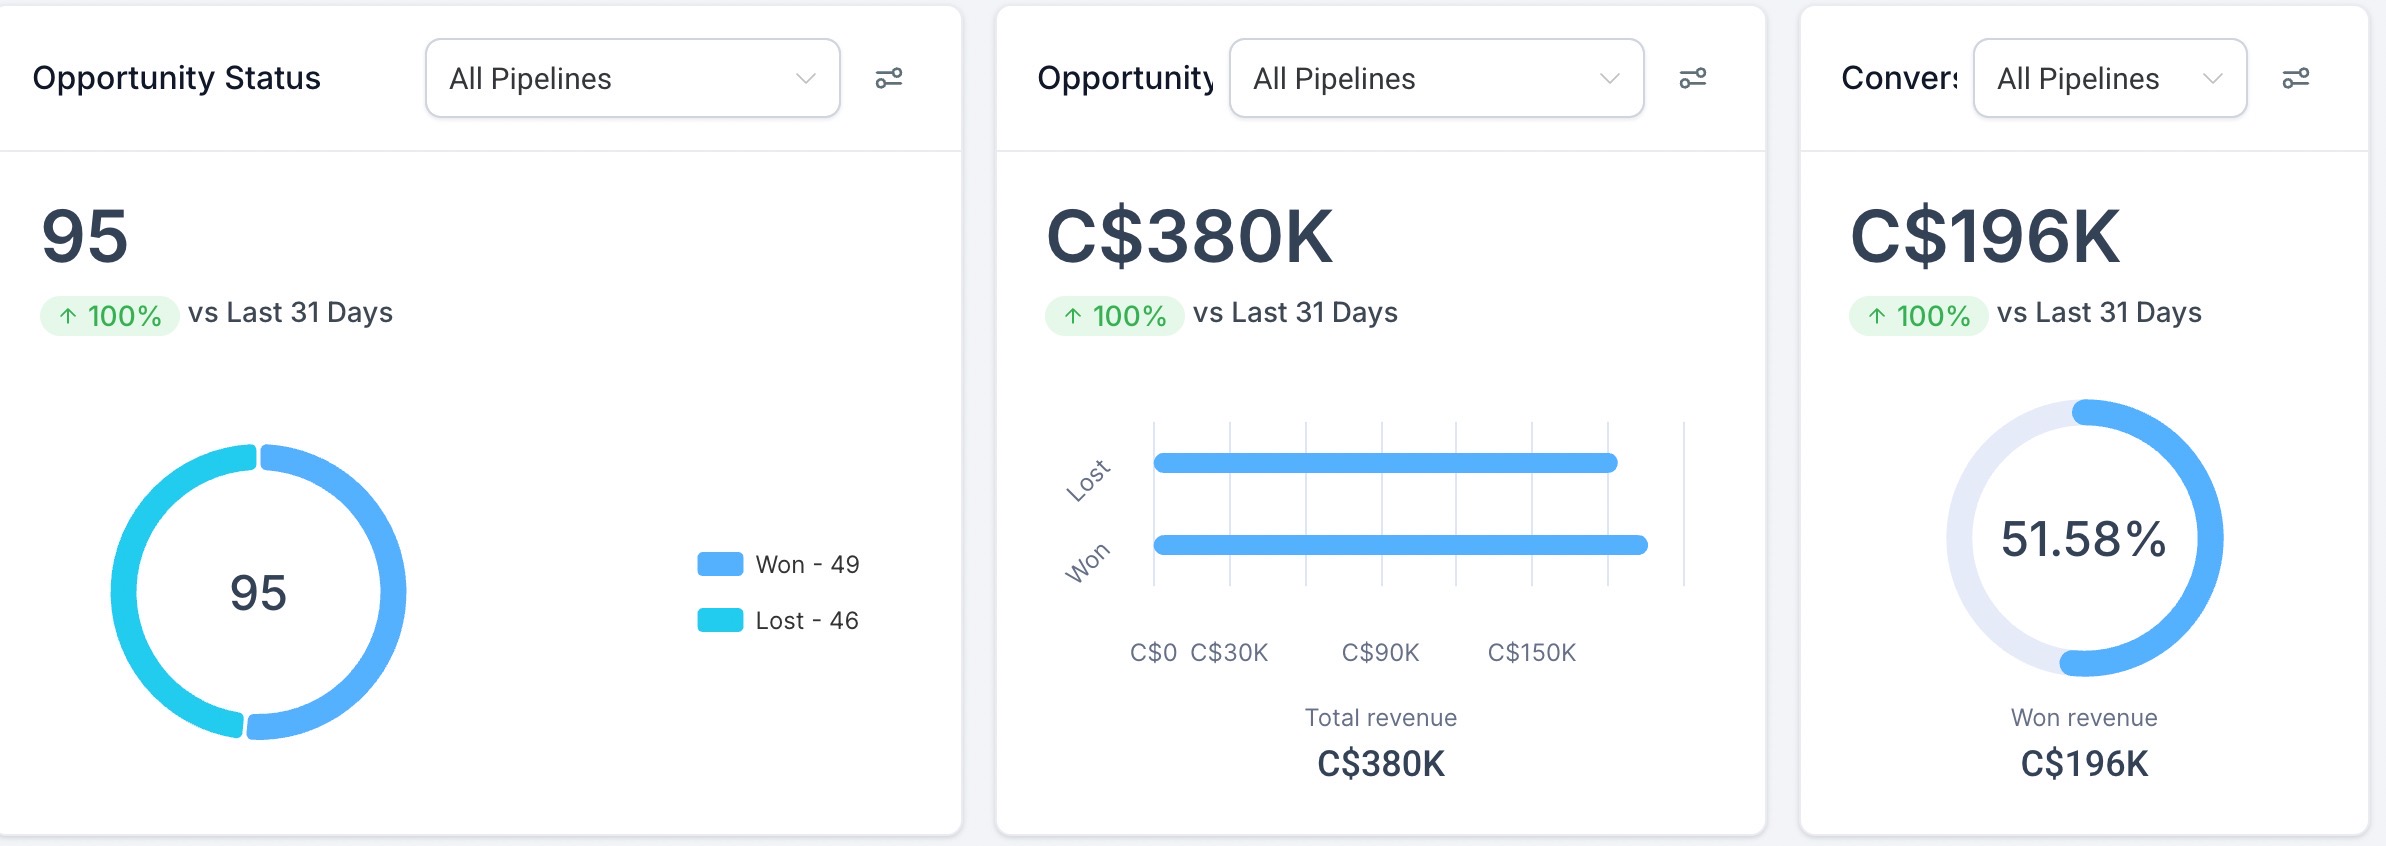Click the Lost legend color square

720,620
